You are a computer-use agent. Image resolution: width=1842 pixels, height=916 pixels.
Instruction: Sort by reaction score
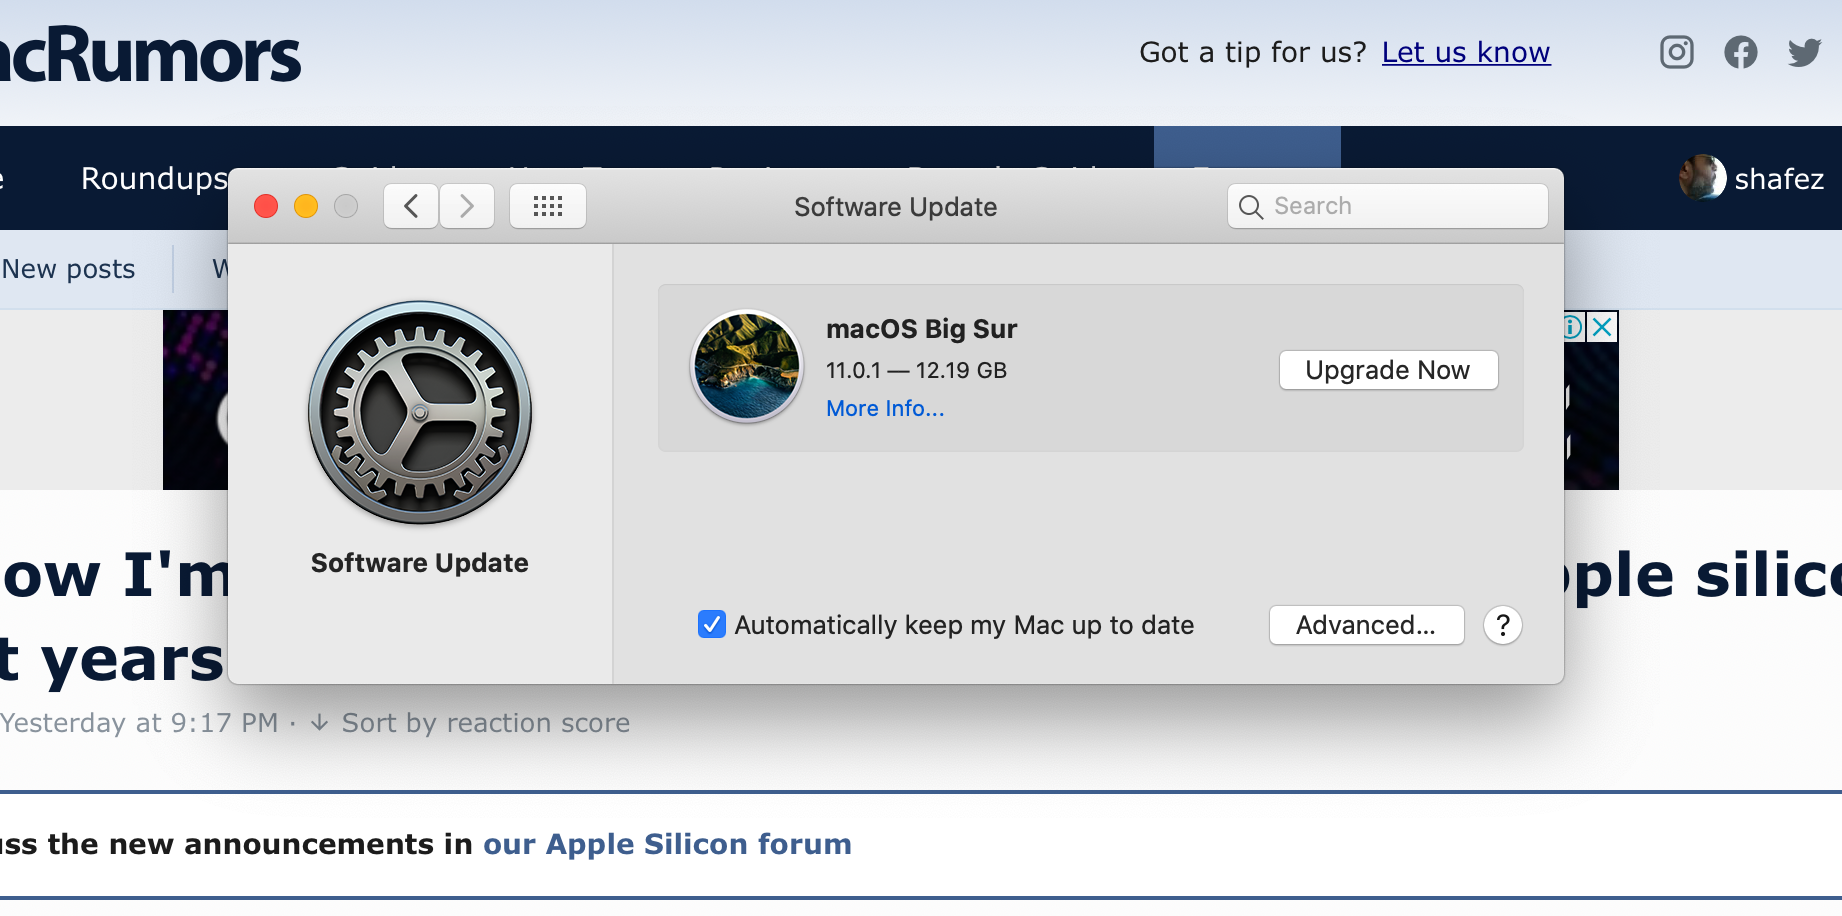485,723
